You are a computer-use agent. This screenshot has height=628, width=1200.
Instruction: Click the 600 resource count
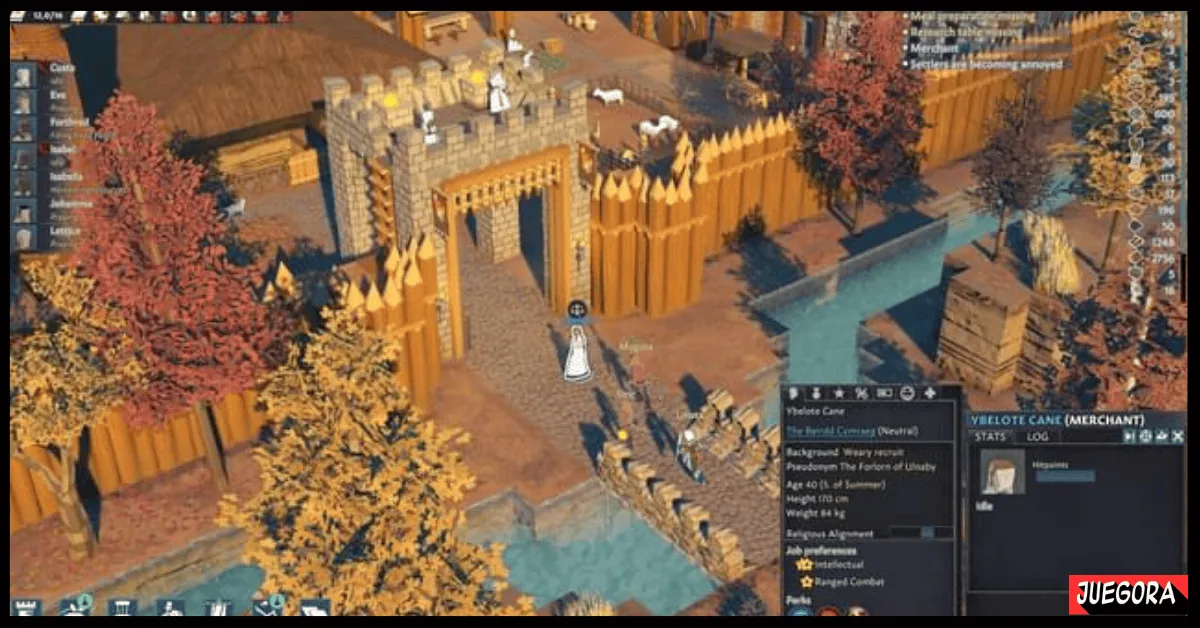tap(1164, 114)
